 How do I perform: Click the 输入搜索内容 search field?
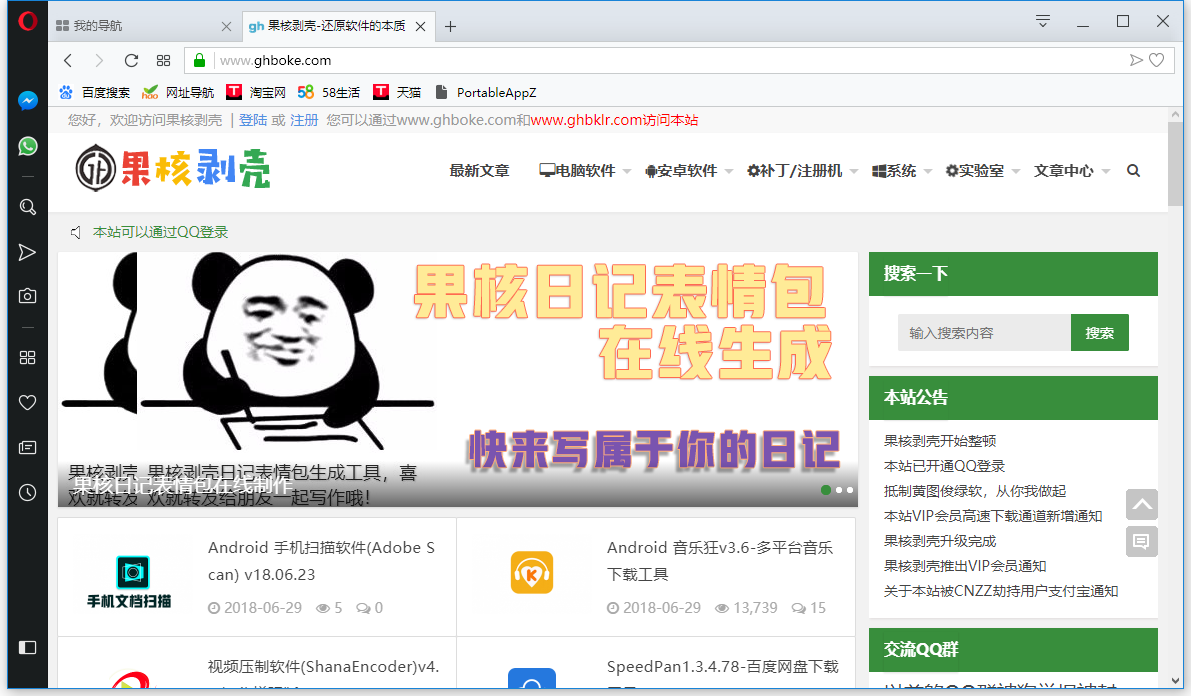tap(984, 333)
